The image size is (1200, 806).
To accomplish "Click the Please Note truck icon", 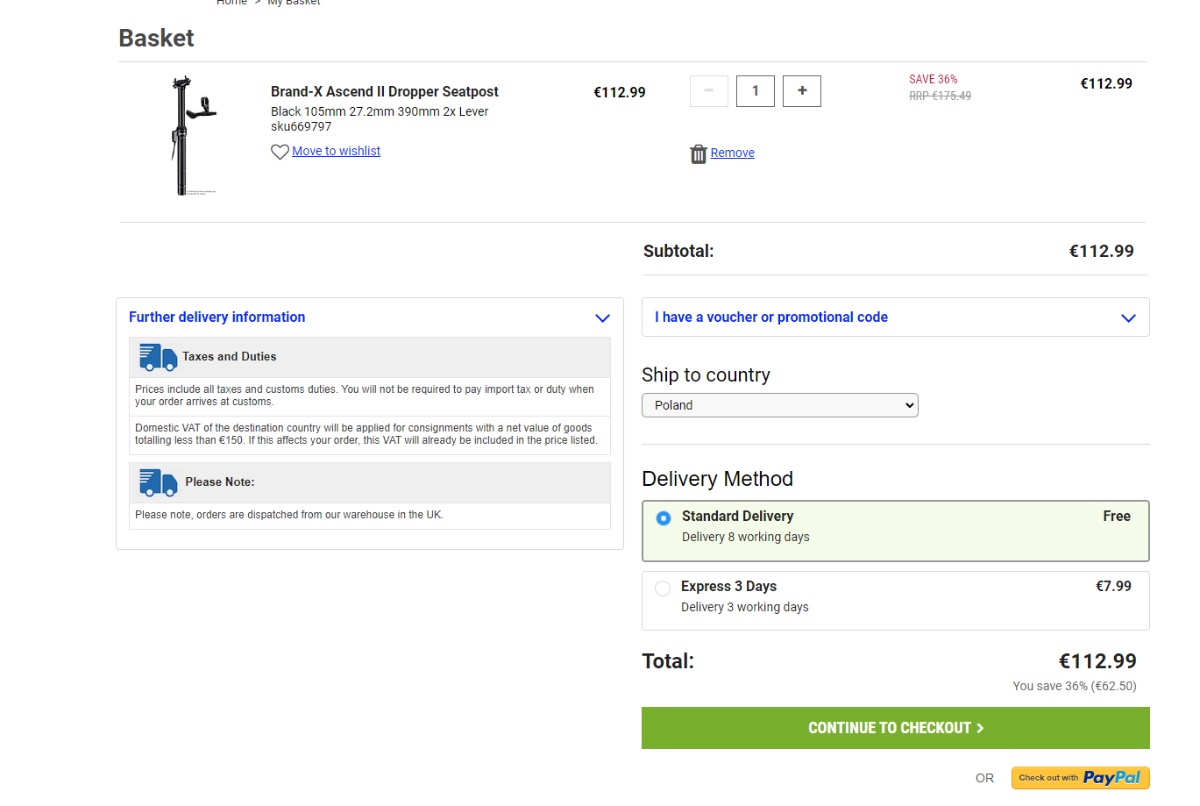I will pos(158,482).
